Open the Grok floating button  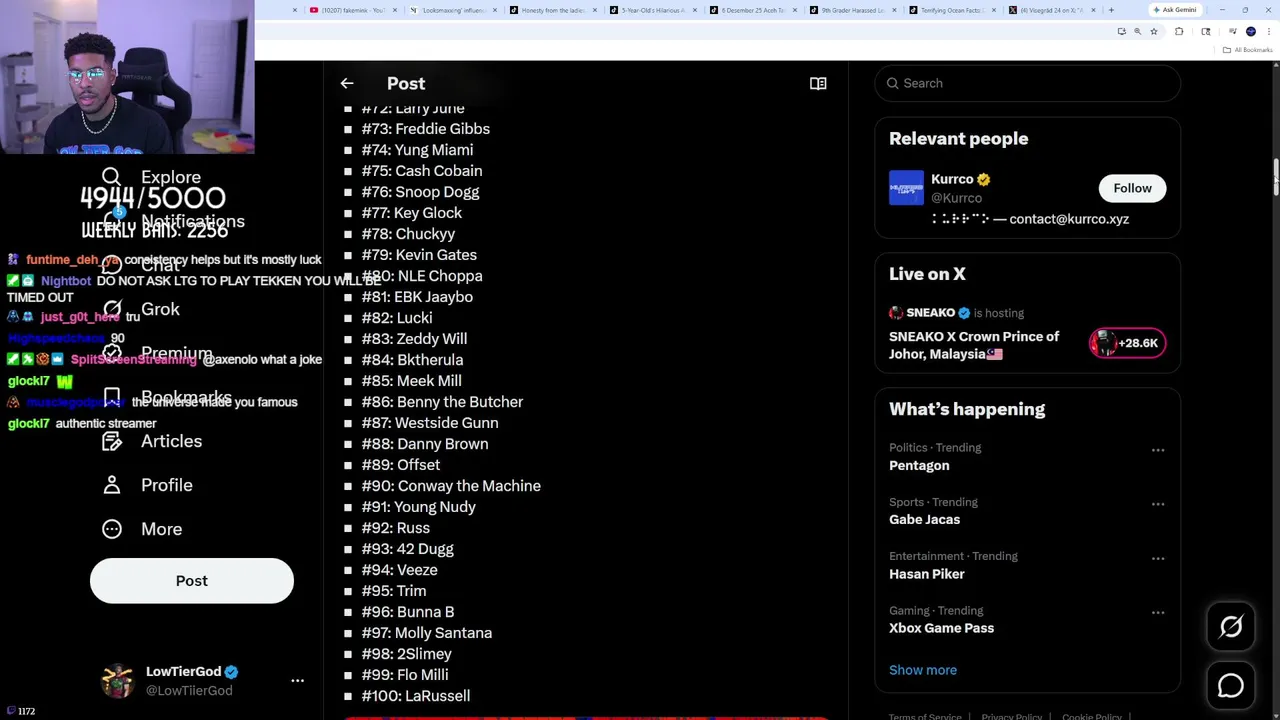(x=1231, y=627)
